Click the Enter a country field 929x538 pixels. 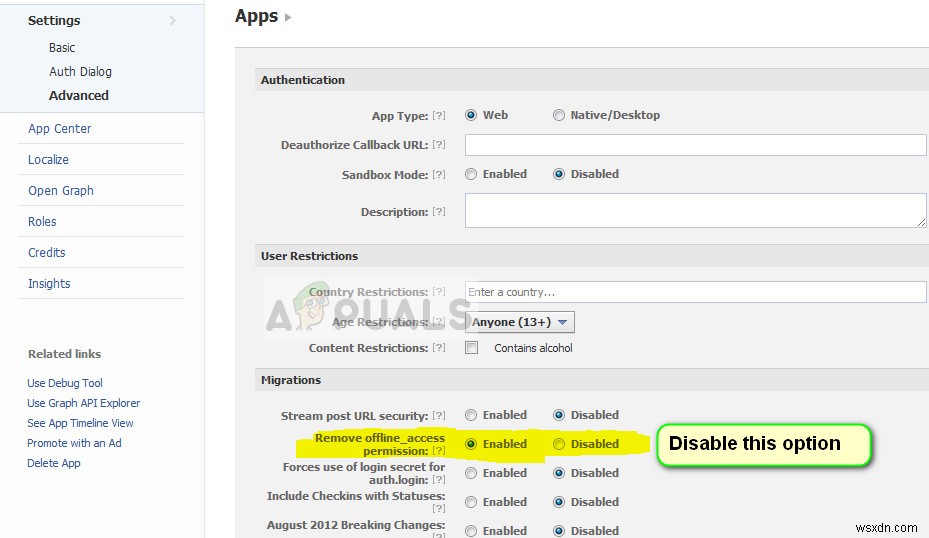696,292
